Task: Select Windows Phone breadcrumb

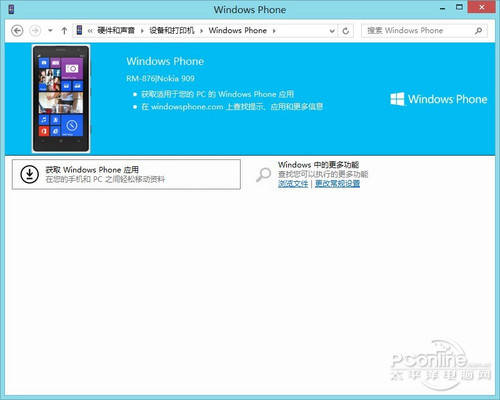Action: click(x=238, y=31)
